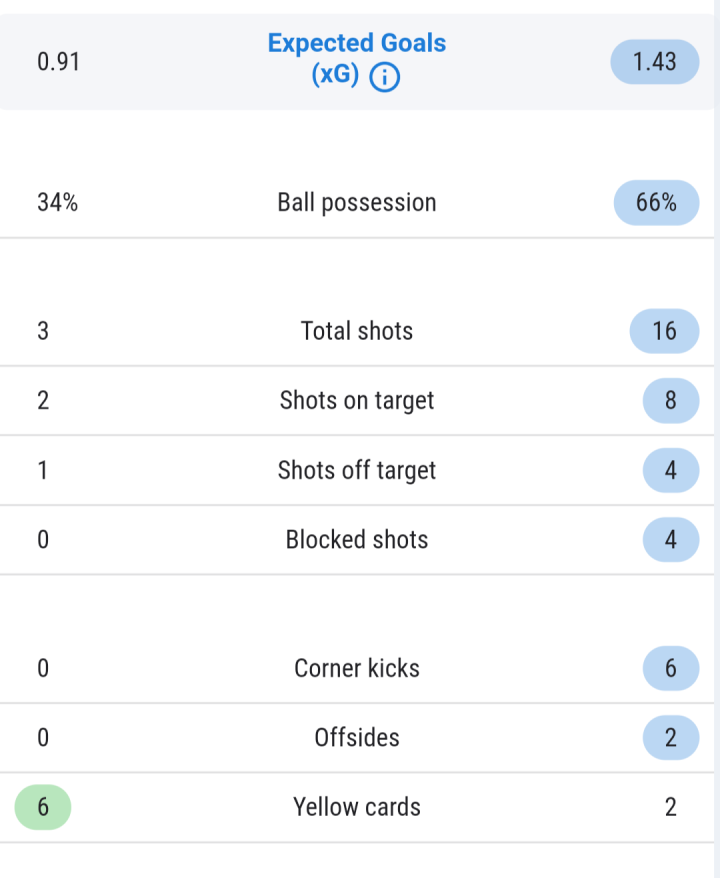Image resolution: width=720 pixels, height=878 pixels.
Task: Click the 0.91 expected goals value
Action: pos(58,62)
